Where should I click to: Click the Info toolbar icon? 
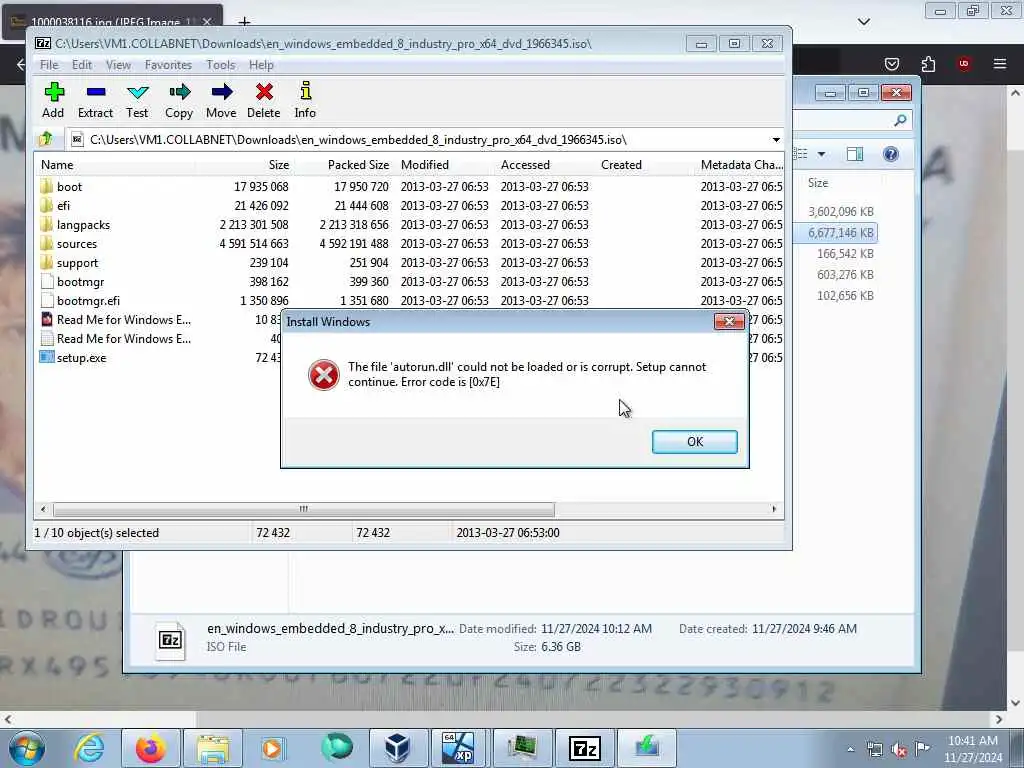click(x=305, y=100)
